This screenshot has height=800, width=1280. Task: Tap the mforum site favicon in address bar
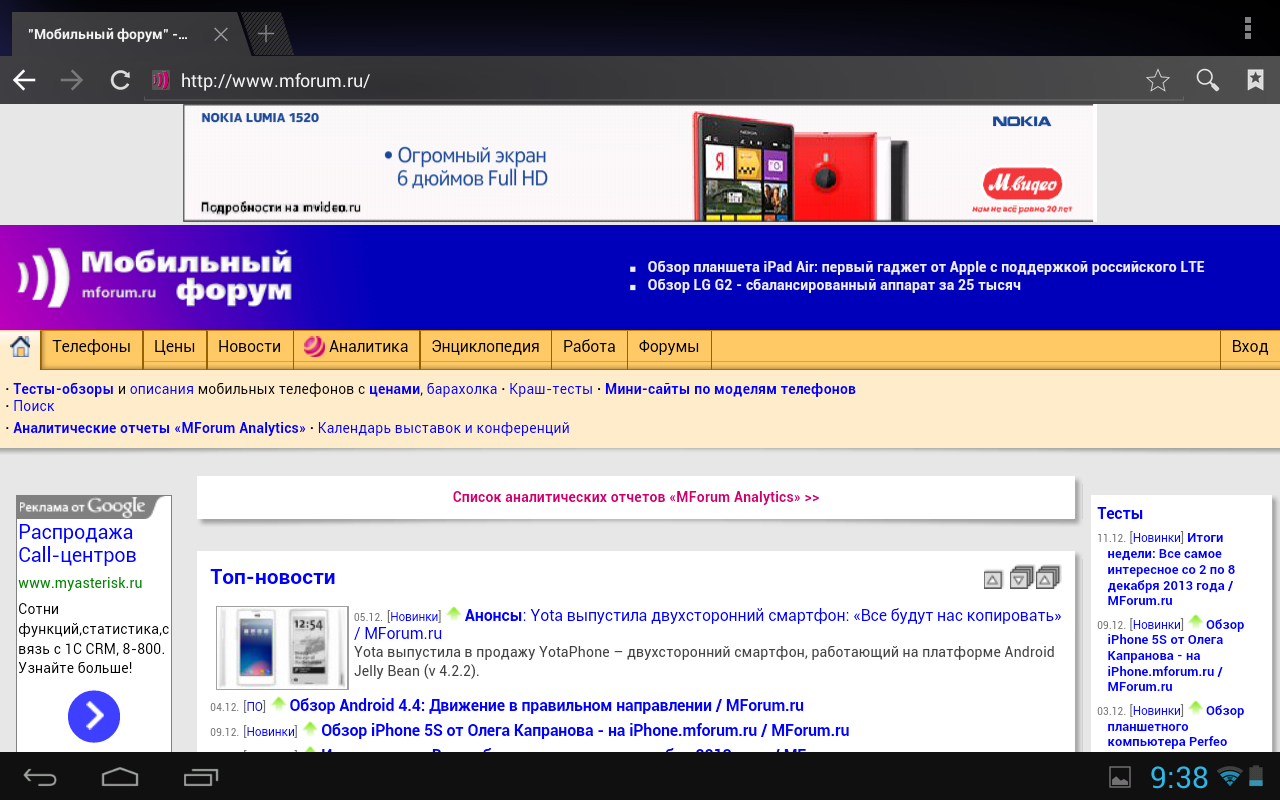pos(161,81)
